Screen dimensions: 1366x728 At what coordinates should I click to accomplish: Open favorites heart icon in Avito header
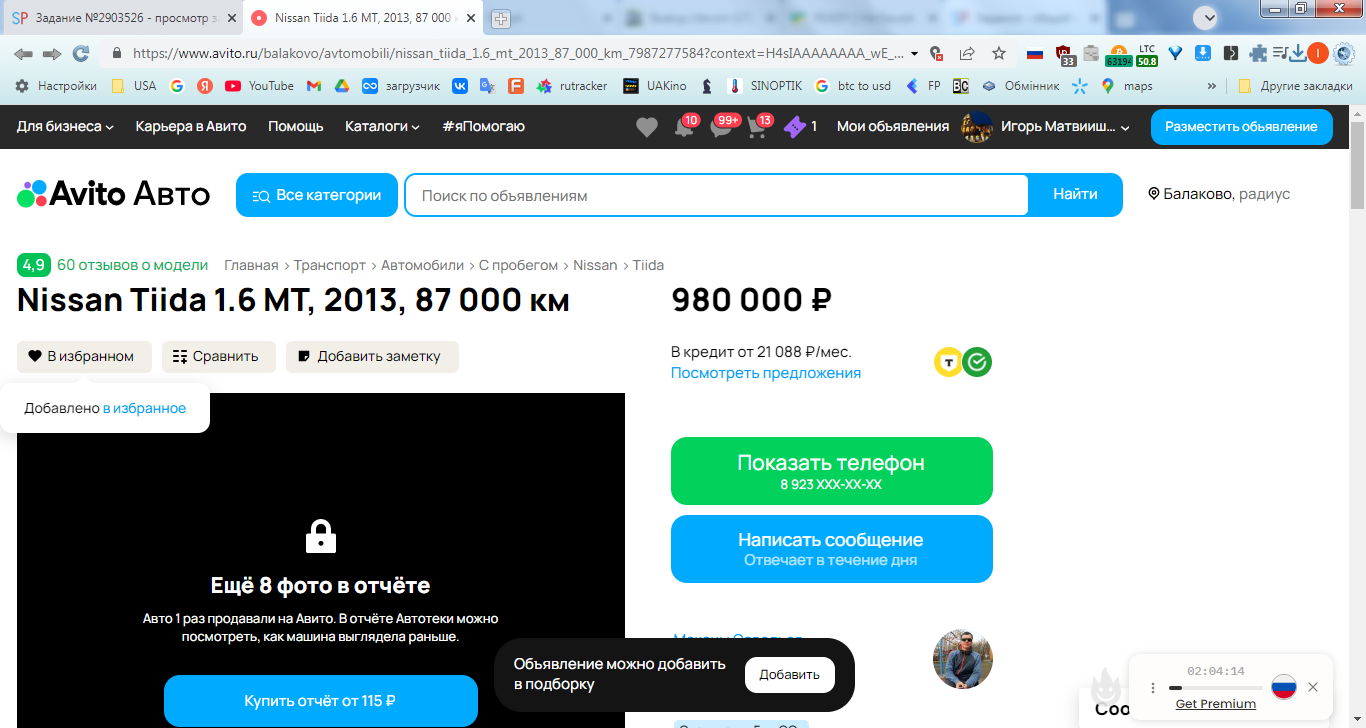pyautogui.click(x=647, y=127)
